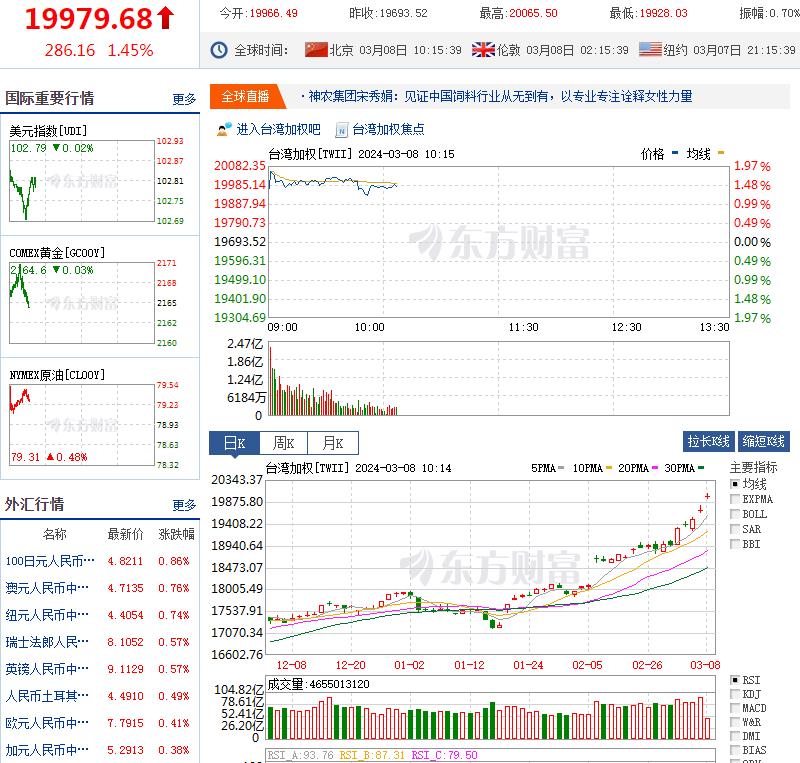Click the blue 价格 legend marker
The image size is (800, 763).
(x=675, y=153)
